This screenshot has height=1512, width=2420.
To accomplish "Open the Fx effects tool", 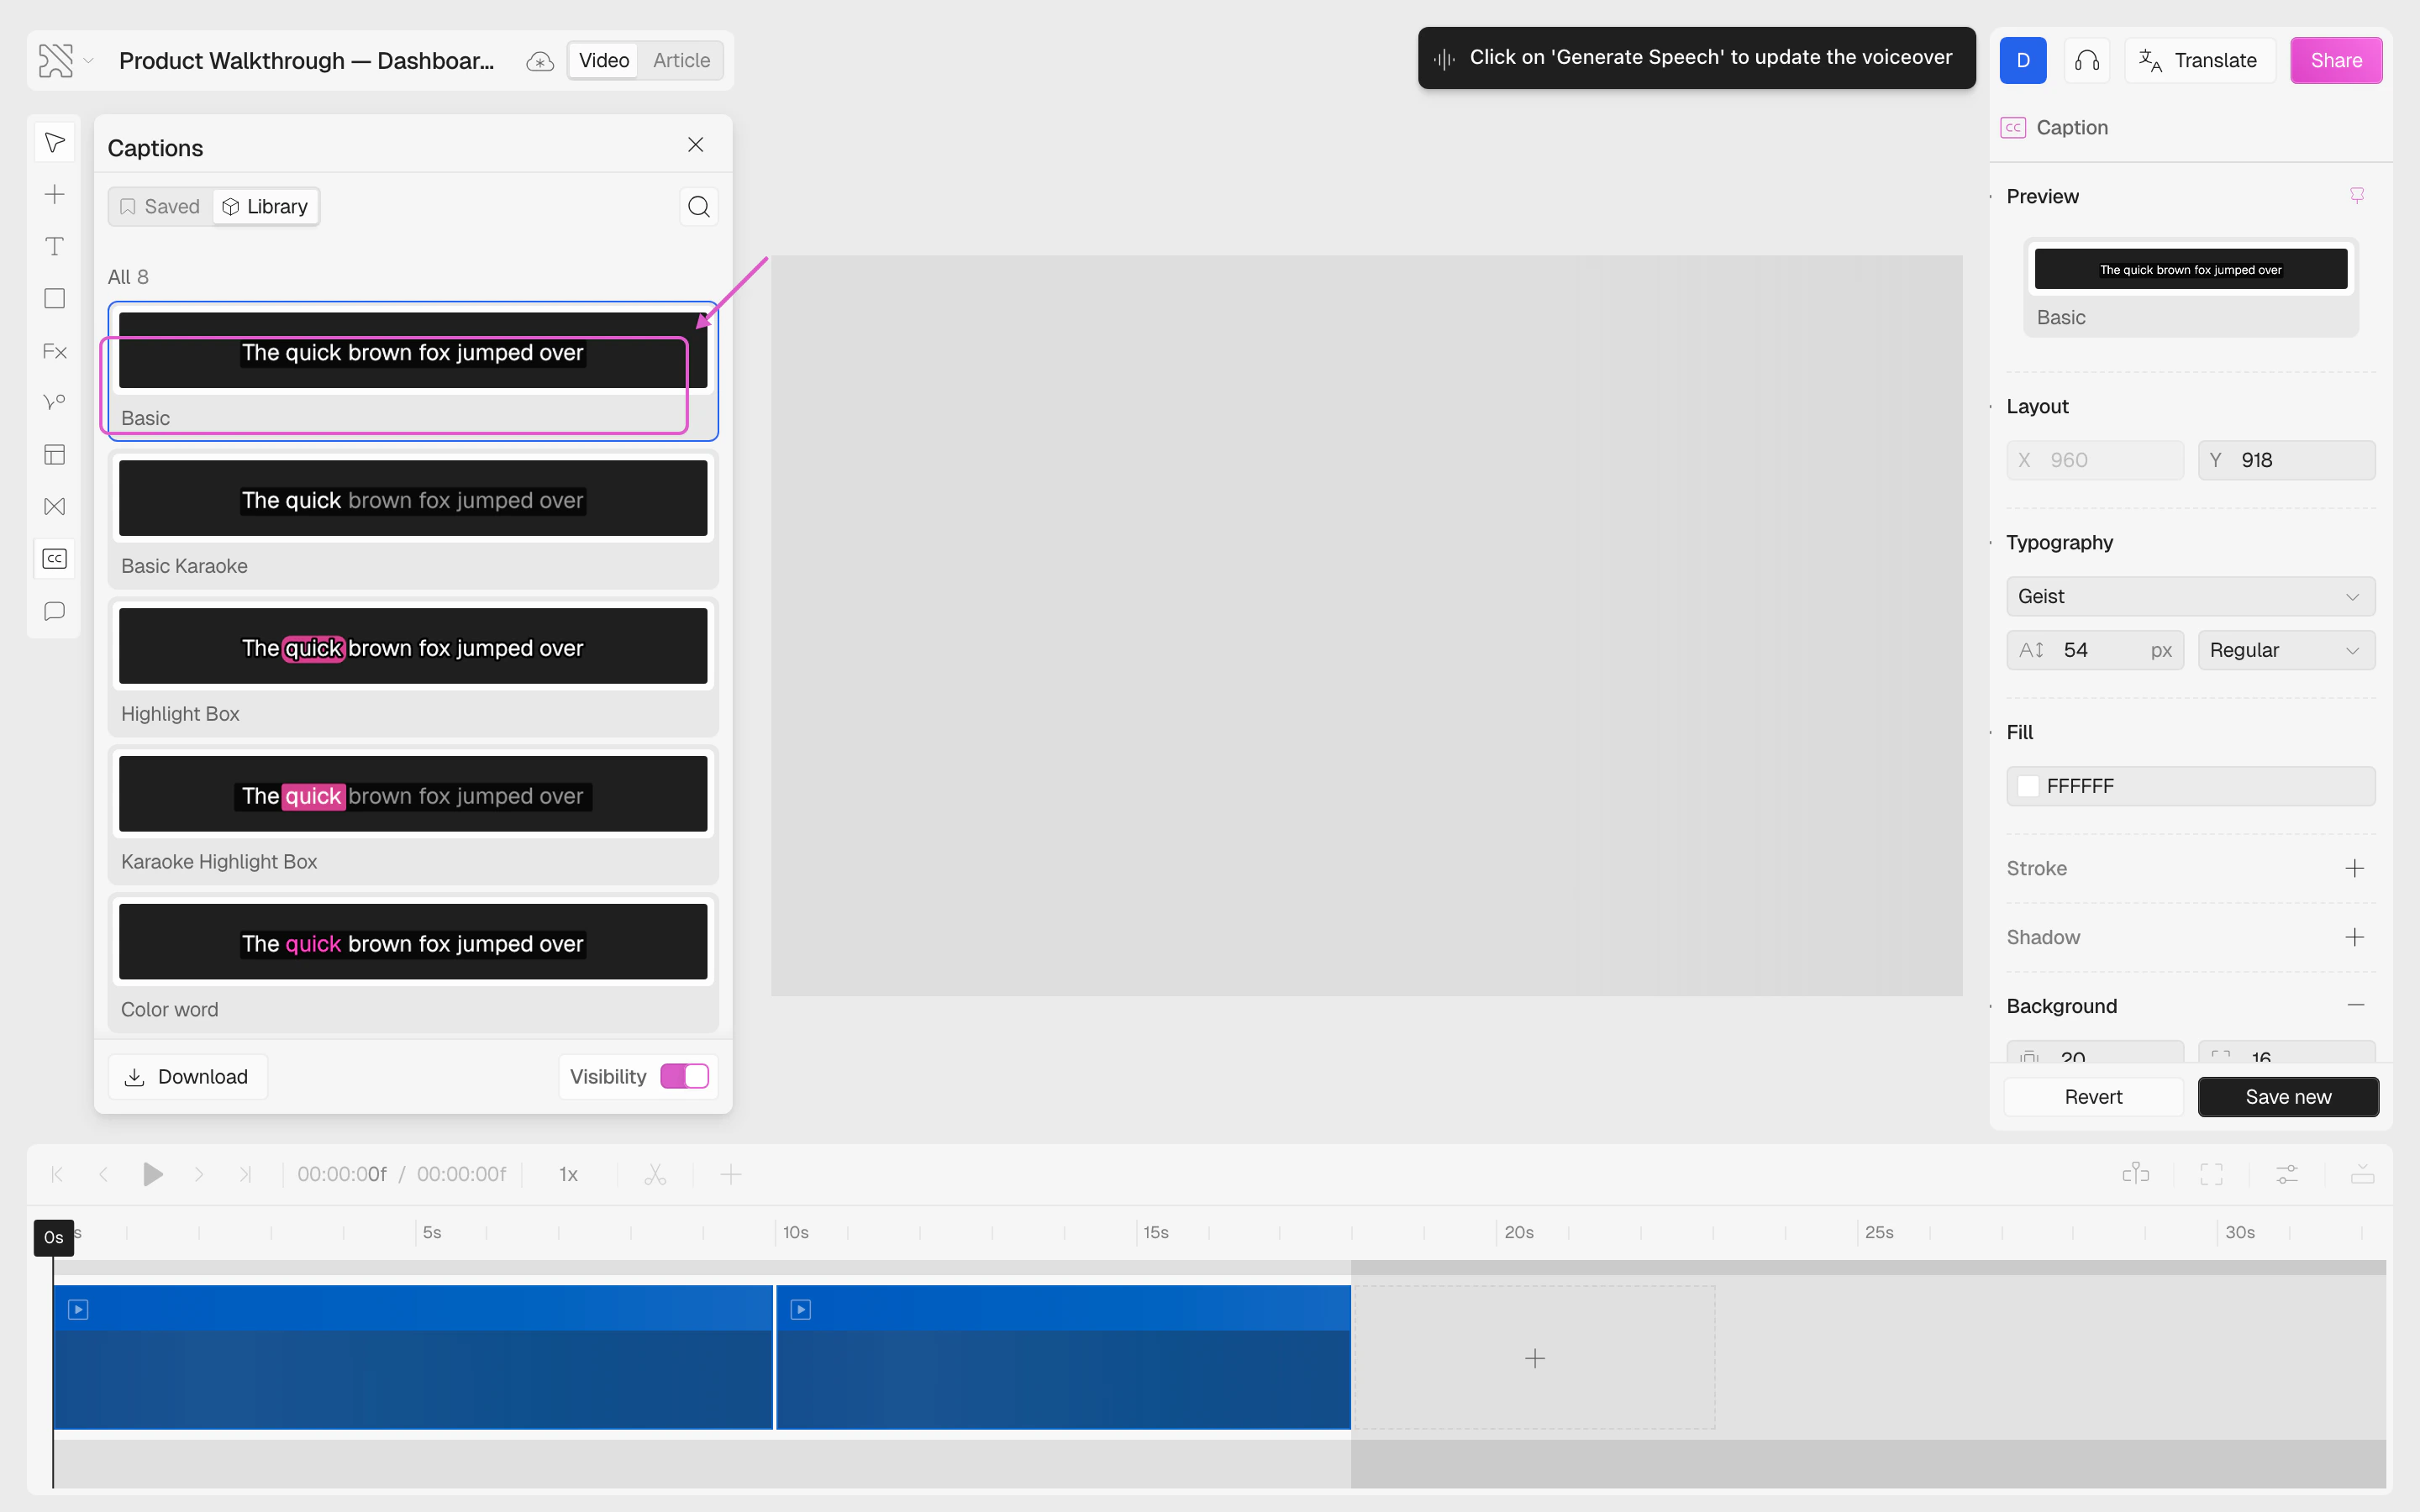I will click(x=55, y=351).
